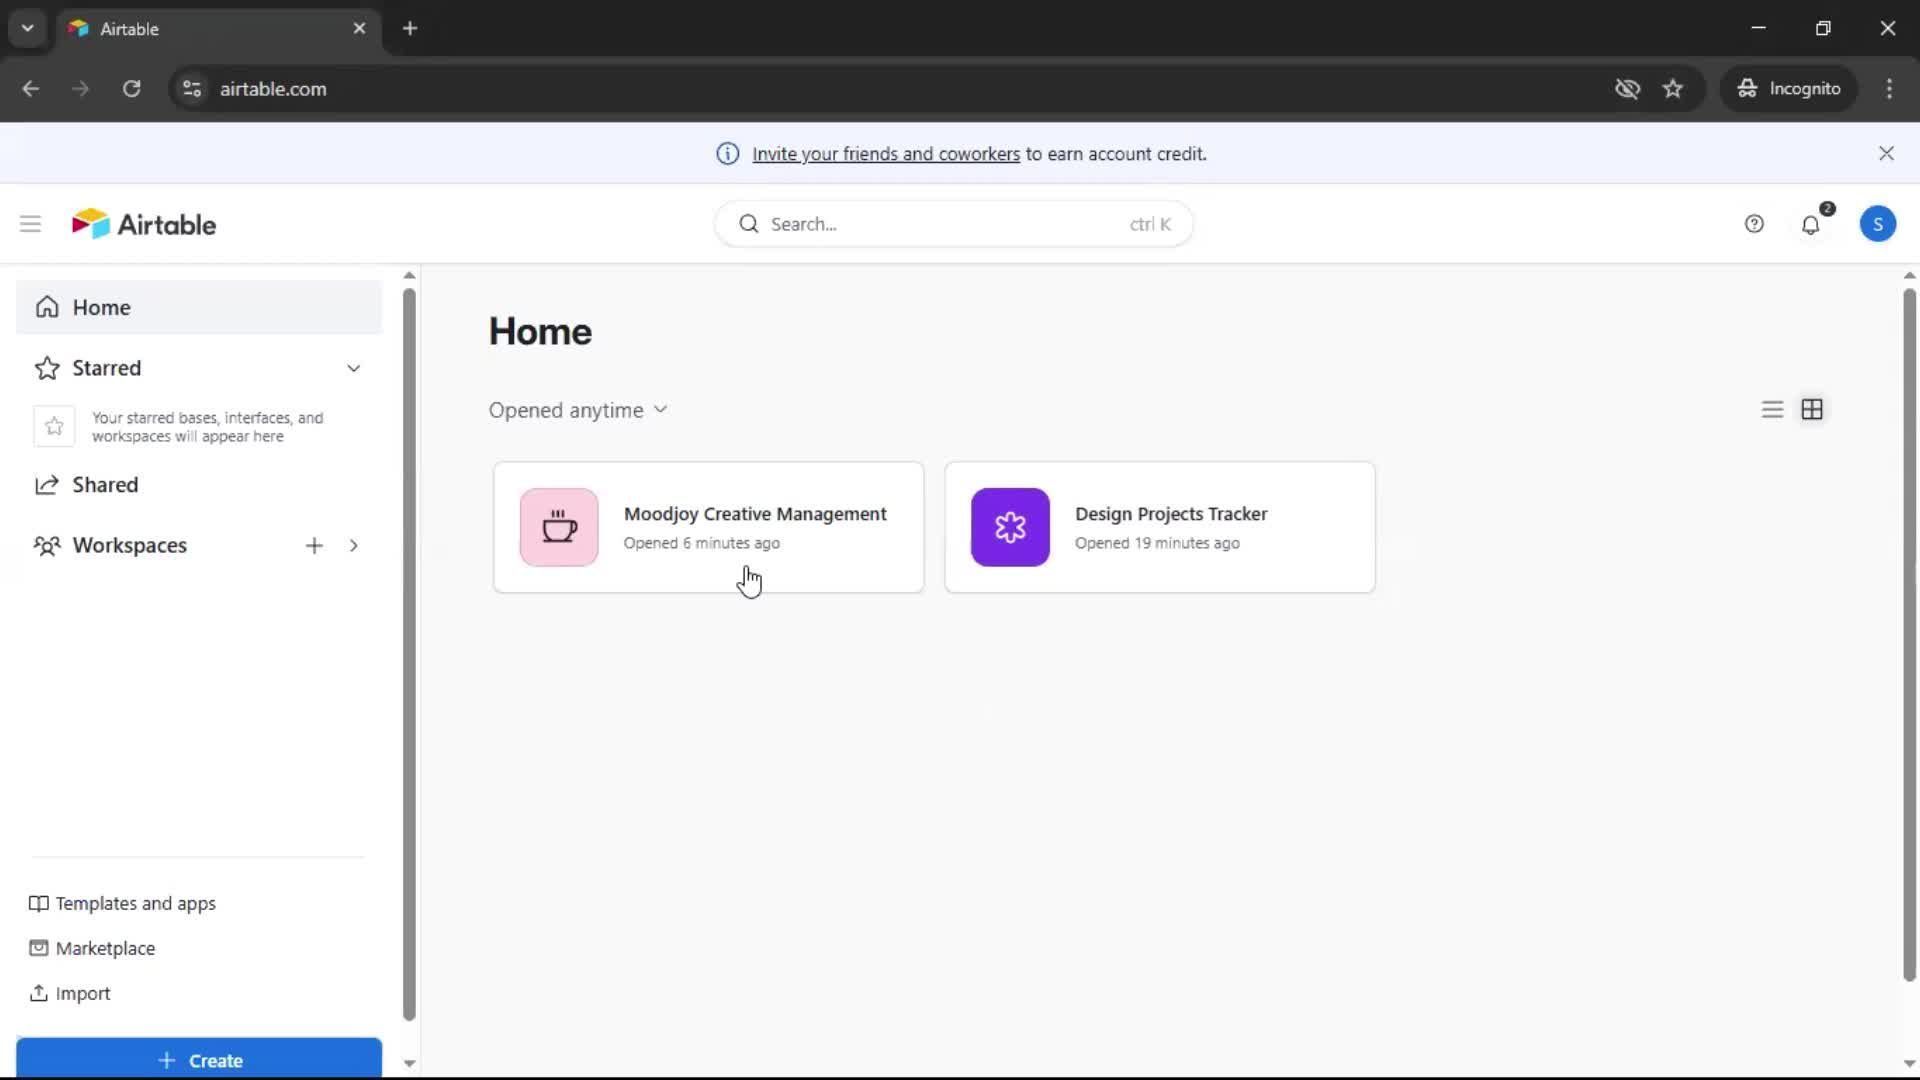Select Shared in the sidebar
The image size is (1920, 1080).
(x=104, y=485)
